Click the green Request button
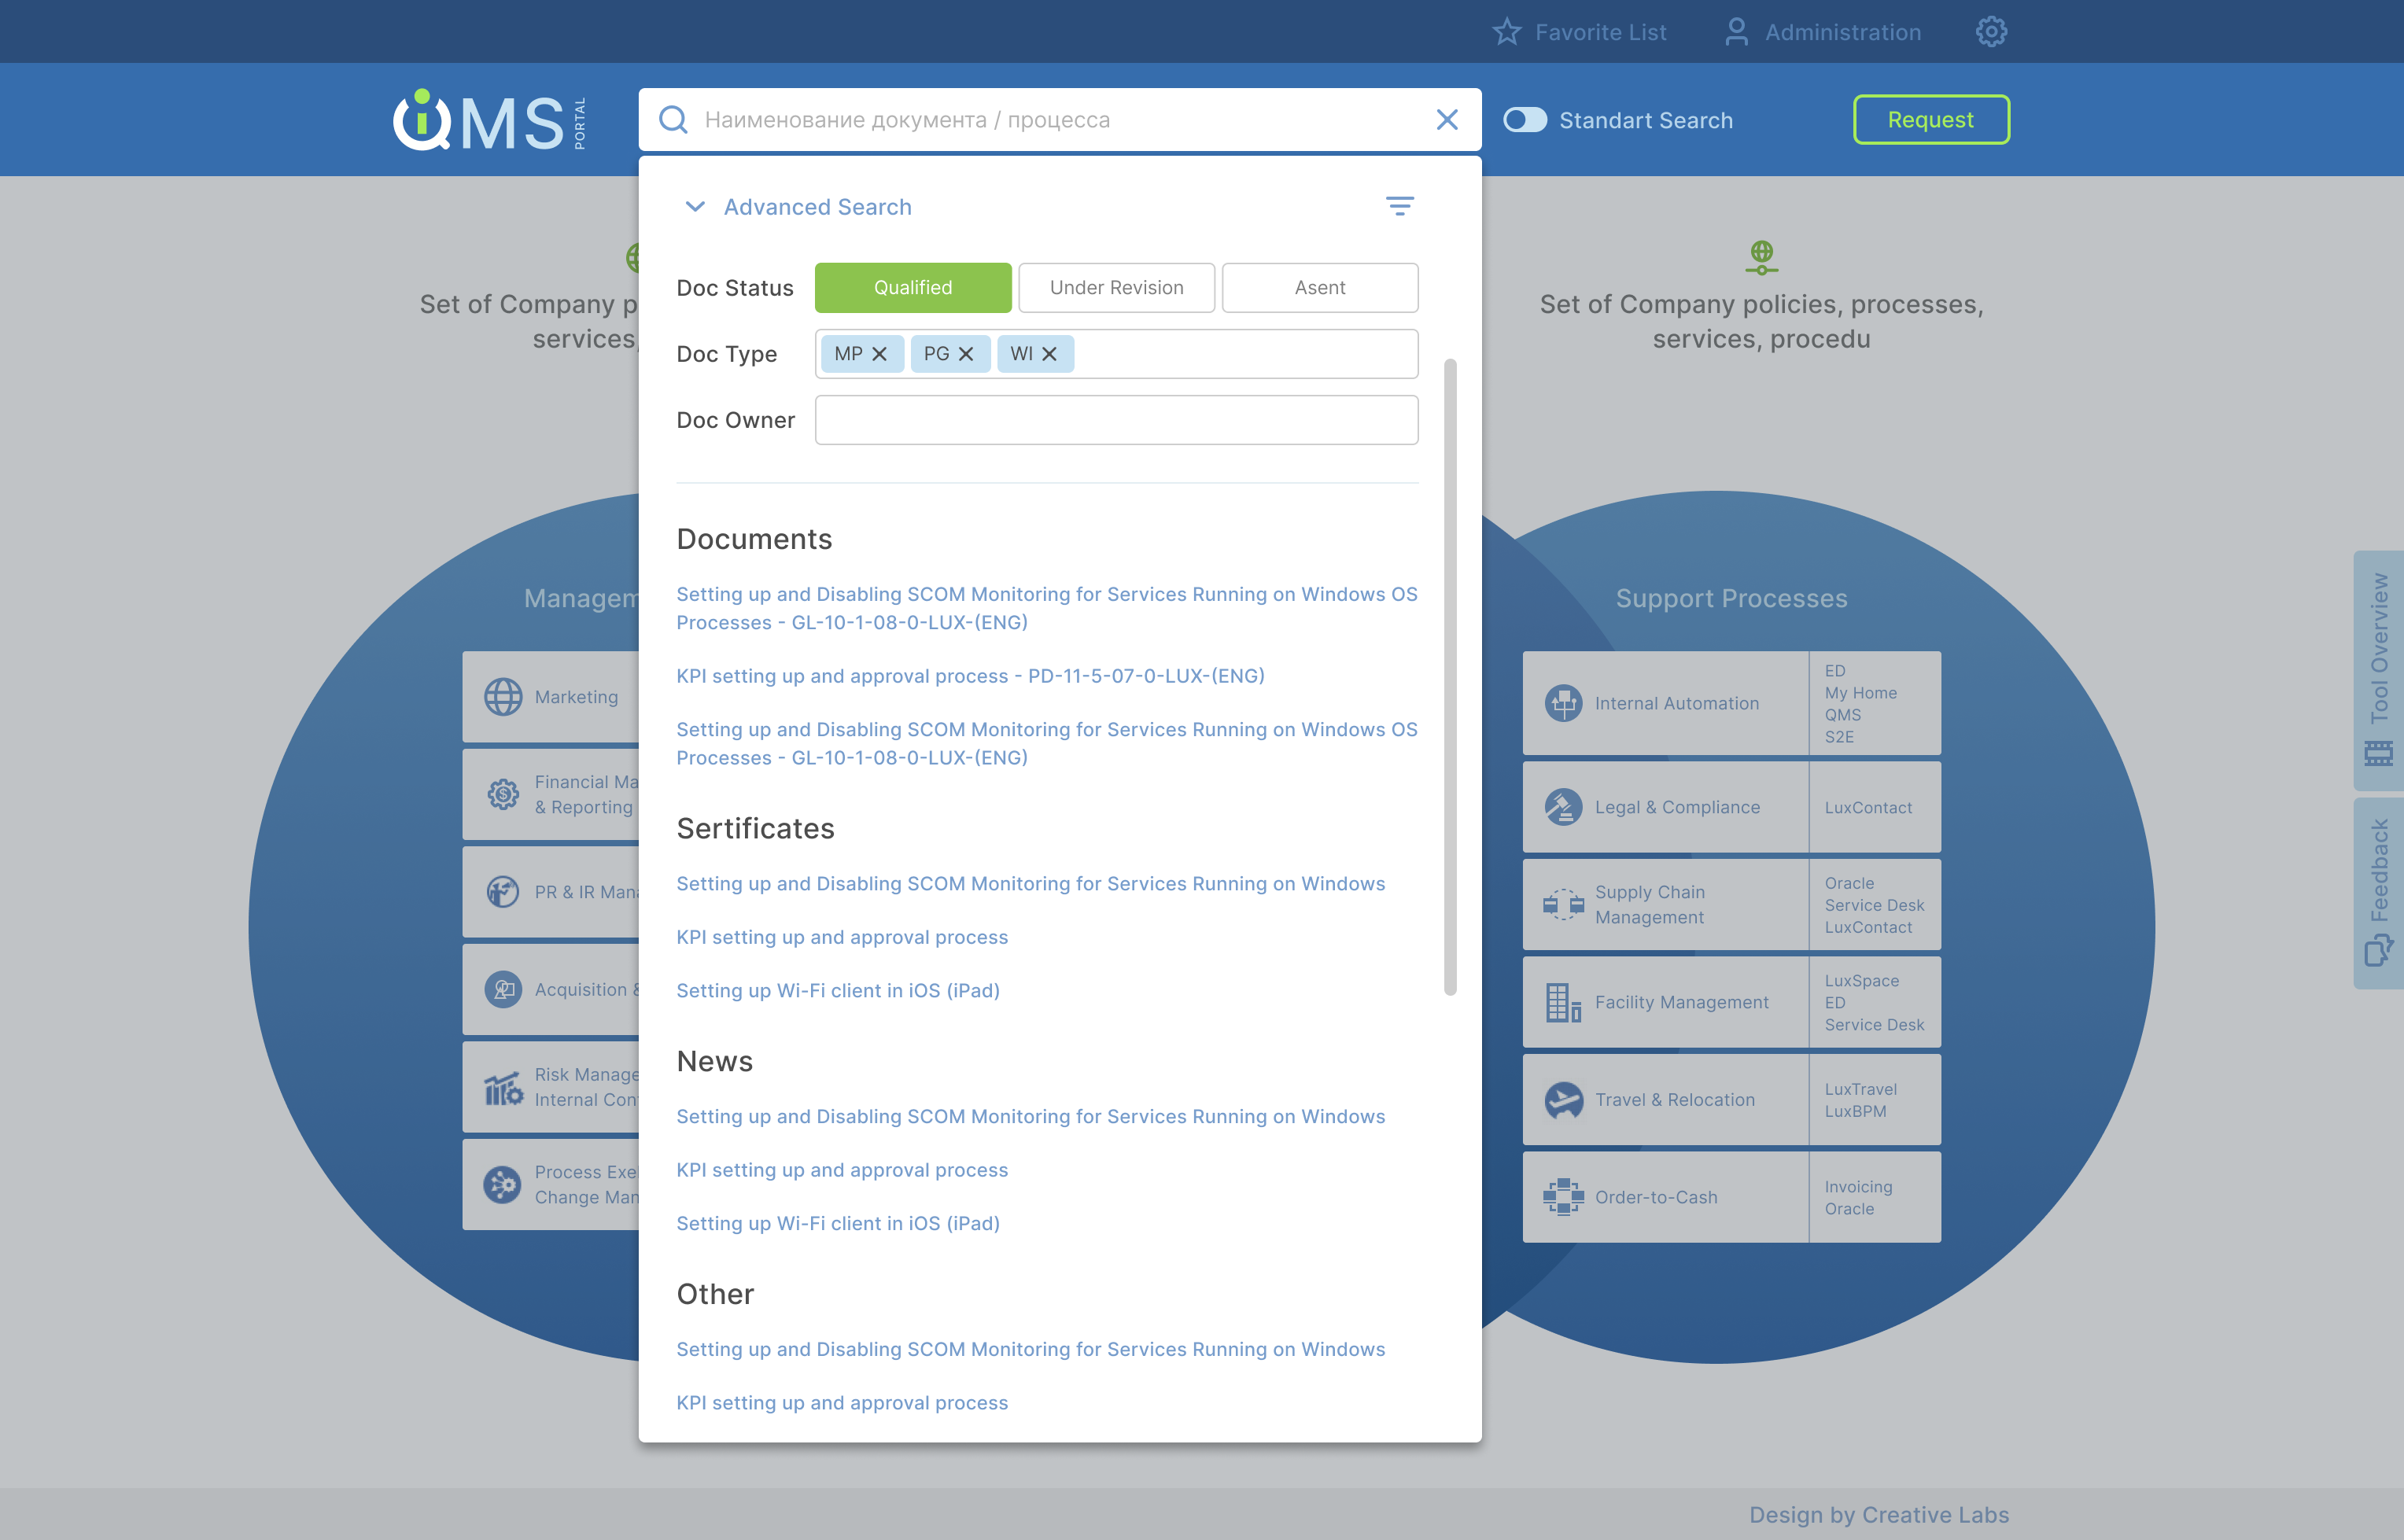This screenshot has width=2404, height=1540. point(1930,120)
